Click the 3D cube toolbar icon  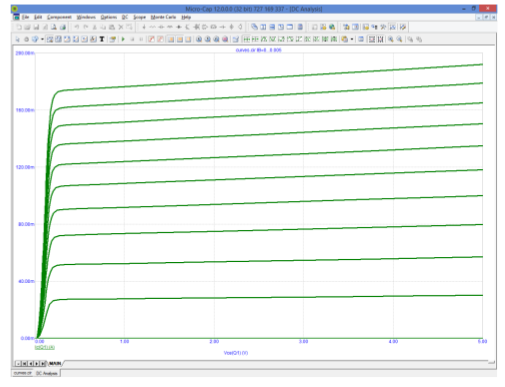coord(35,39)
